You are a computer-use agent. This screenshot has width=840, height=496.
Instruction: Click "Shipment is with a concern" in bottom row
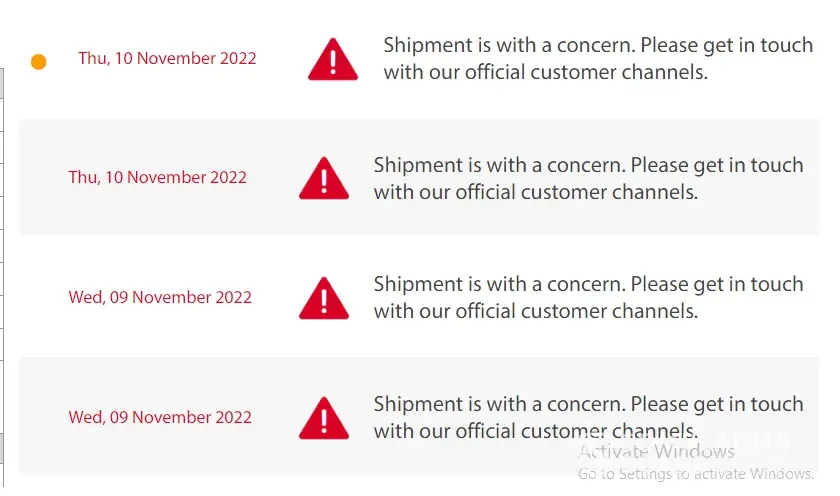point(498,404)
